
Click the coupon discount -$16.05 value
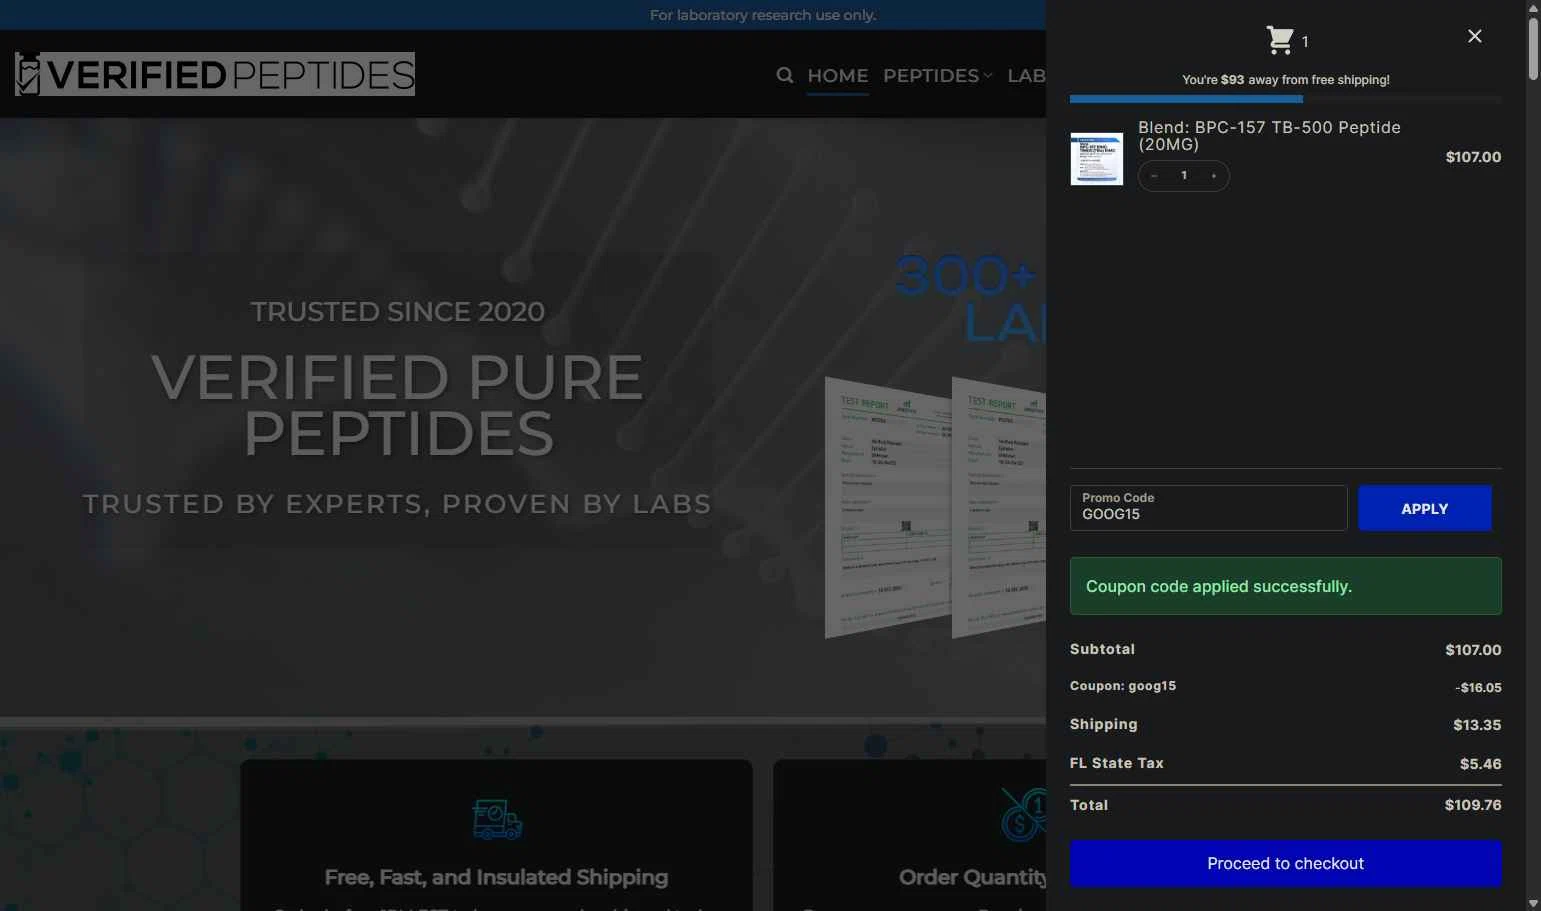pos(1478,688)
